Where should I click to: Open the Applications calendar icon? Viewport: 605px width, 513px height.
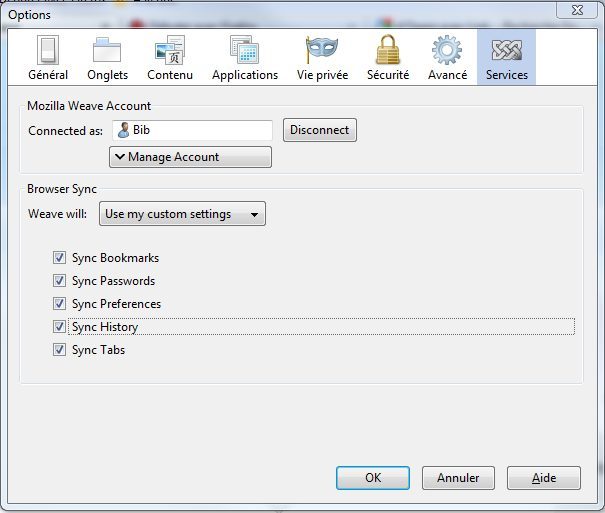[244, 50]
